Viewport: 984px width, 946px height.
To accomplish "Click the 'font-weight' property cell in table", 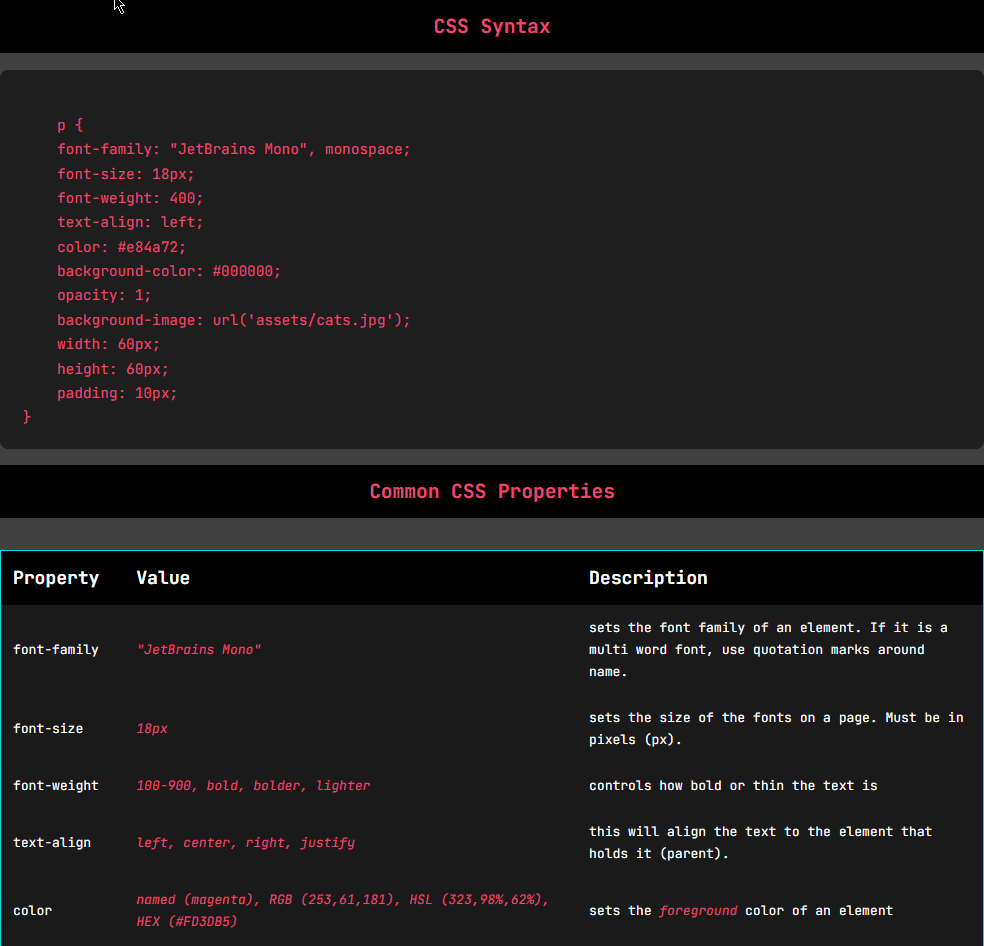I will pos(56,786).
